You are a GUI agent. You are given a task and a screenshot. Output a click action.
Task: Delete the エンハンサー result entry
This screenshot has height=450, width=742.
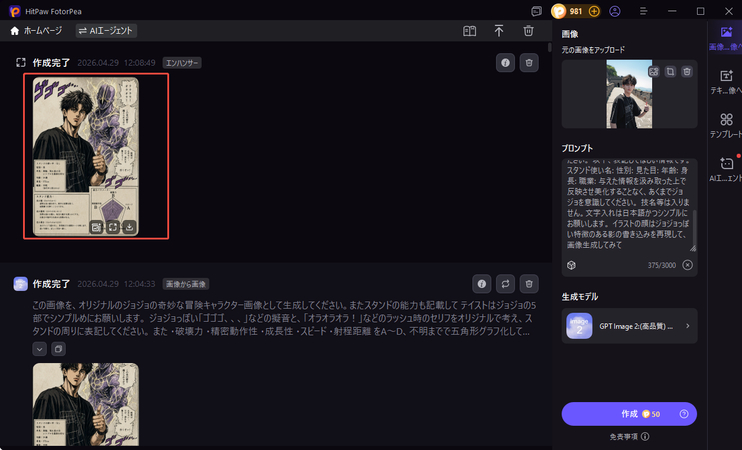click(x=529, y=62)
